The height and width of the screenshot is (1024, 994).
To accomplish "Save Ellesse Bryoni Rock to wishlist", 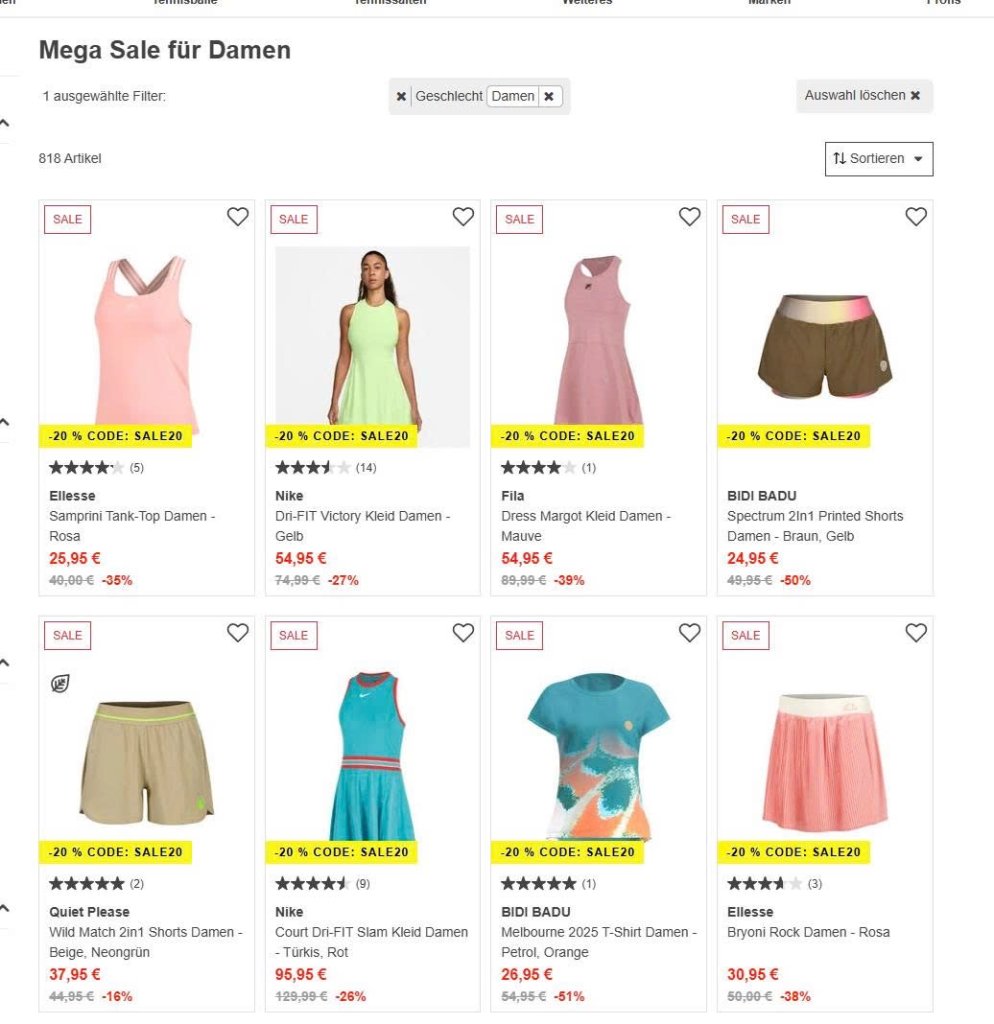I will click(916, 633).
